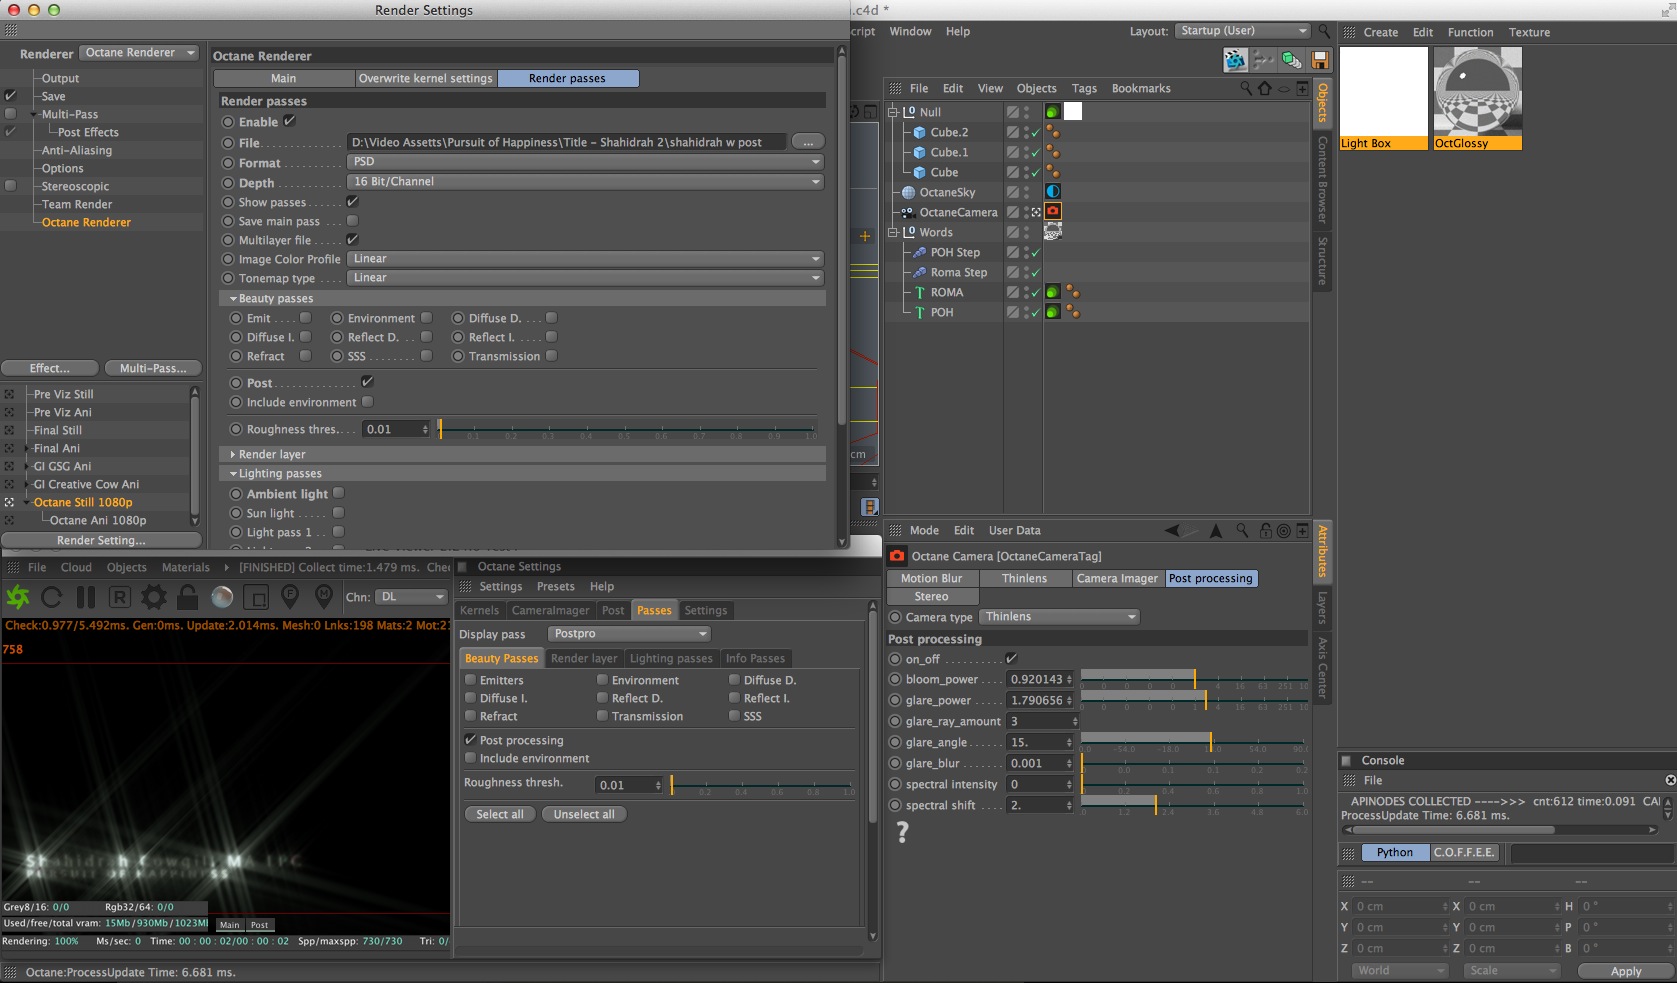
Task: Click the R icon in the Live Viewer toolbar
Action: pyautogui.click(x=120, y=597)
